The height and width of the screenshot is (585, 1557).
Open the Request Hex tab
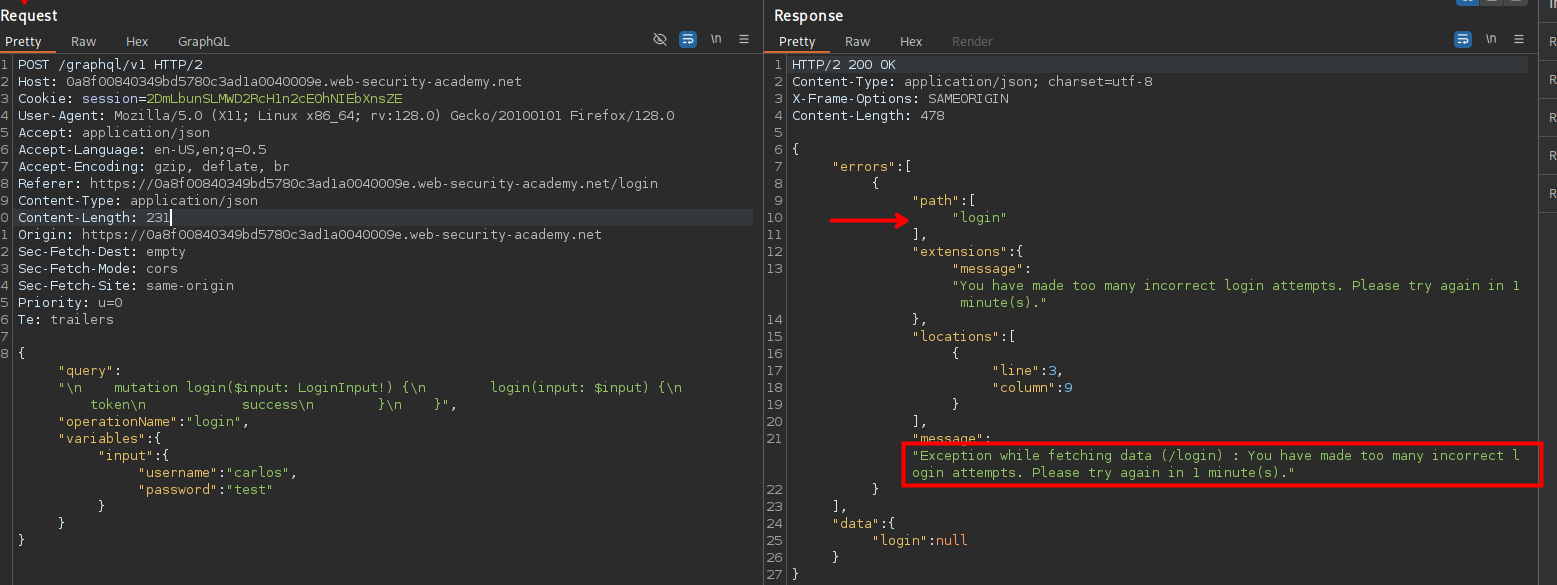[137, 42]
